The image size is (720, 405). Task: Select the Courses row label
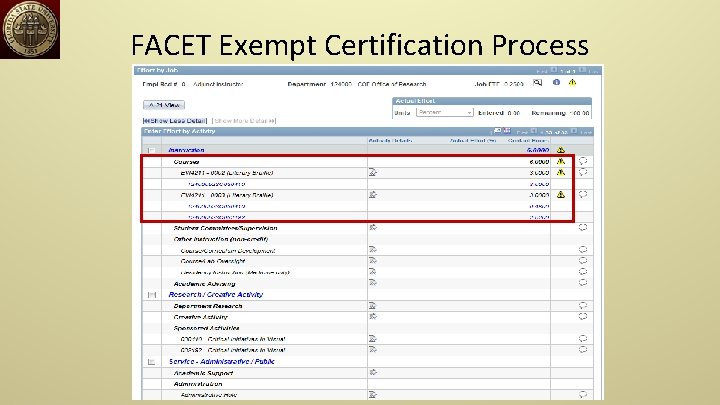[186, 162]
